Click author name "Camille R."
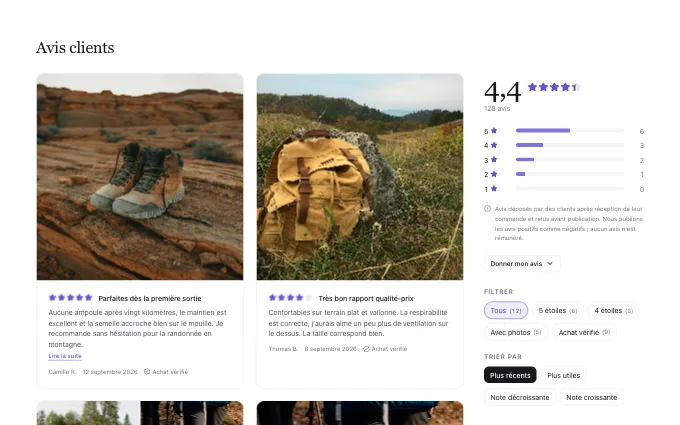 click(62, 372)
